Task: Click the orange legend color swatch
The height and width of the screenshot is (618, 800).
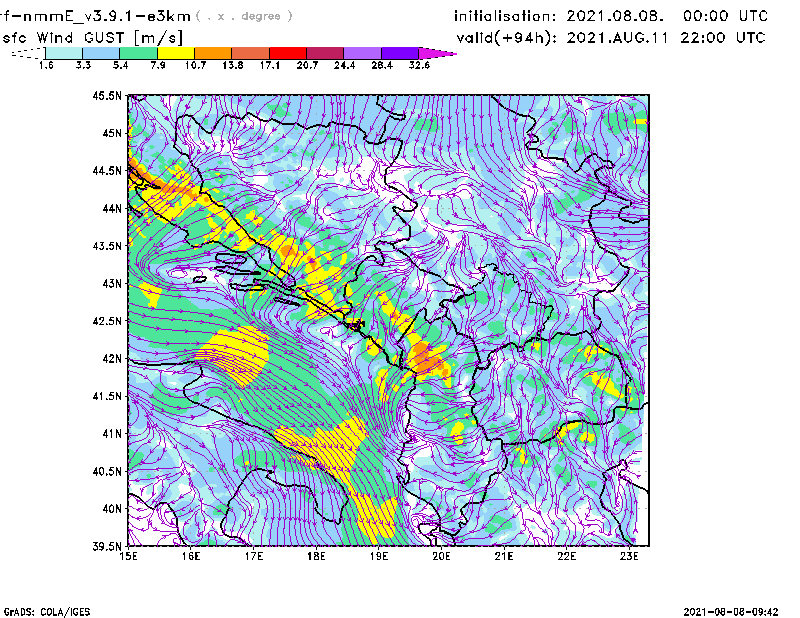Action: (213, 53)
